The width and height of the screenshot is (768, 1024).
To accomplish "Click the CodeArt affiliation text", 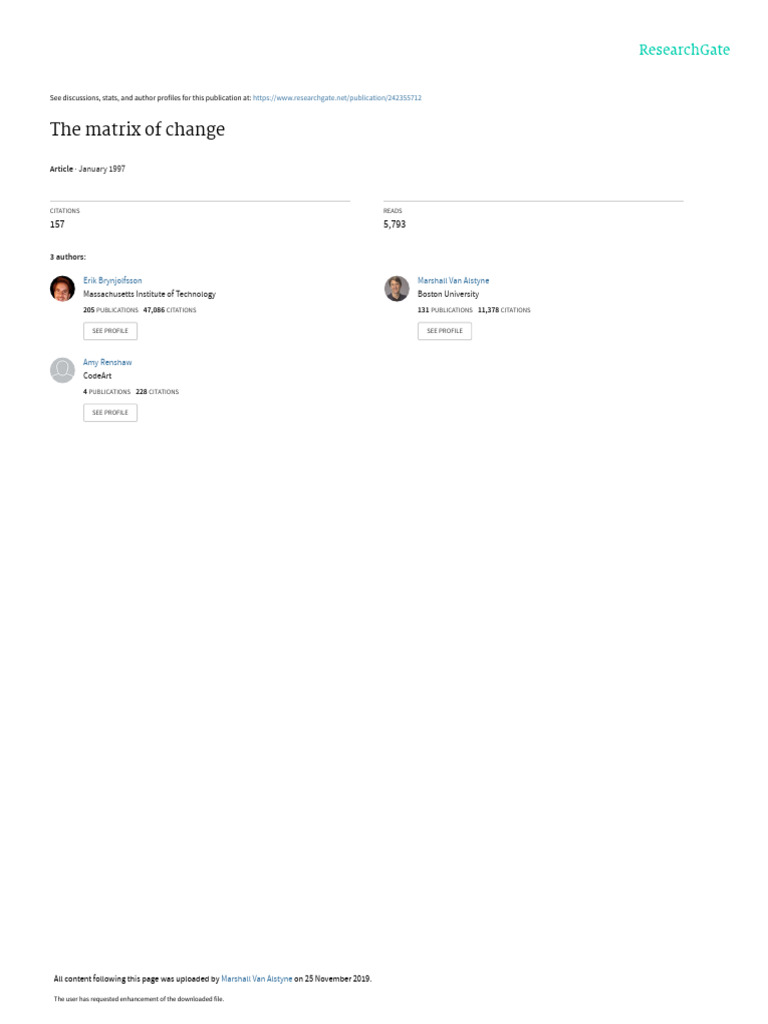I will coord(97,376).
